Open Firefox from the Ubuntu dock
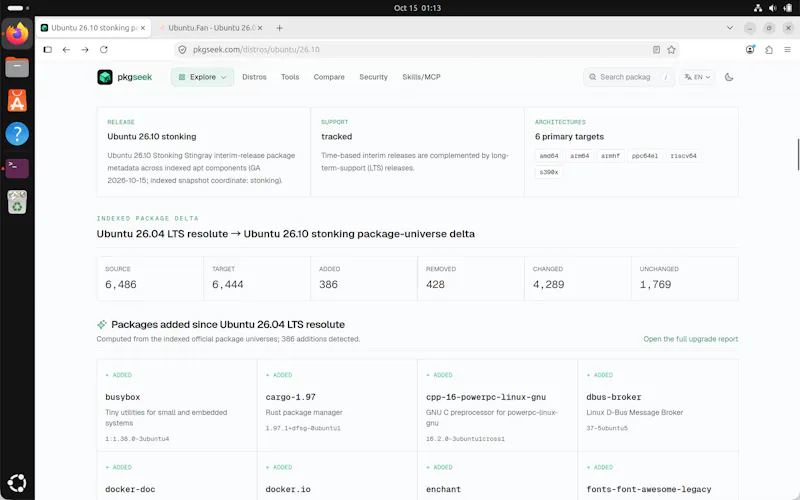Screen dimensions: 800x500 [17, 34]
